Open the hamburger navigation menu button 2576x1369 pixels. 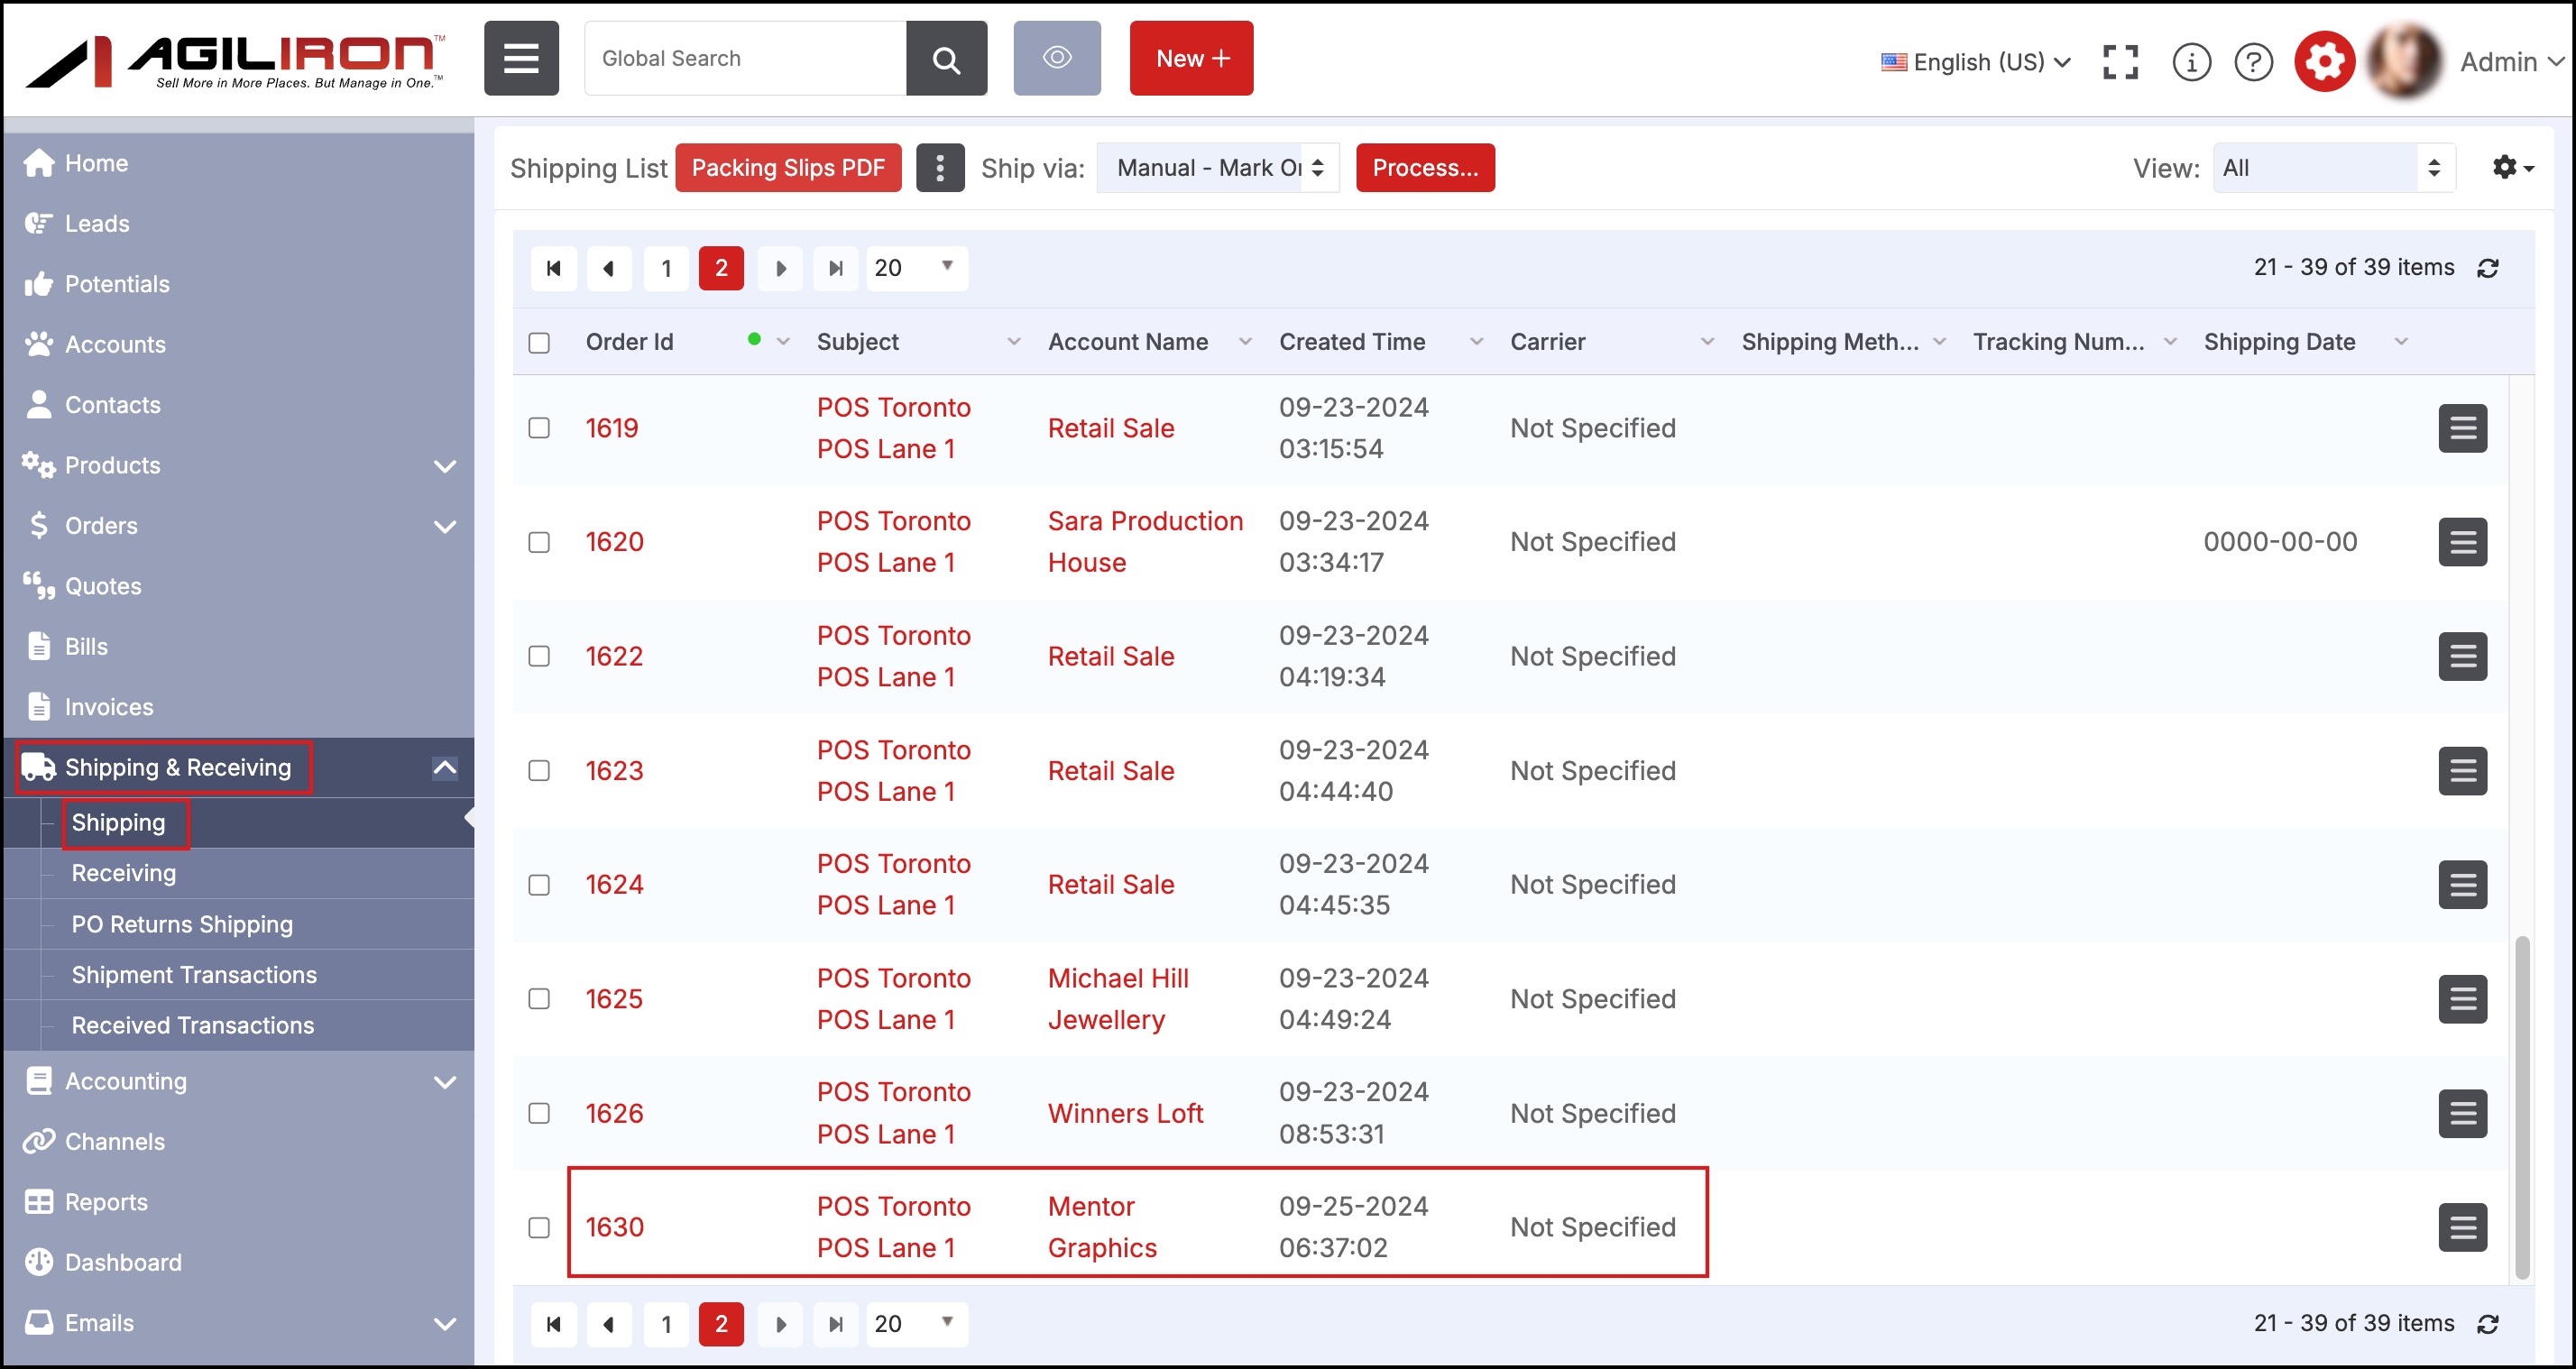(521, 58)
